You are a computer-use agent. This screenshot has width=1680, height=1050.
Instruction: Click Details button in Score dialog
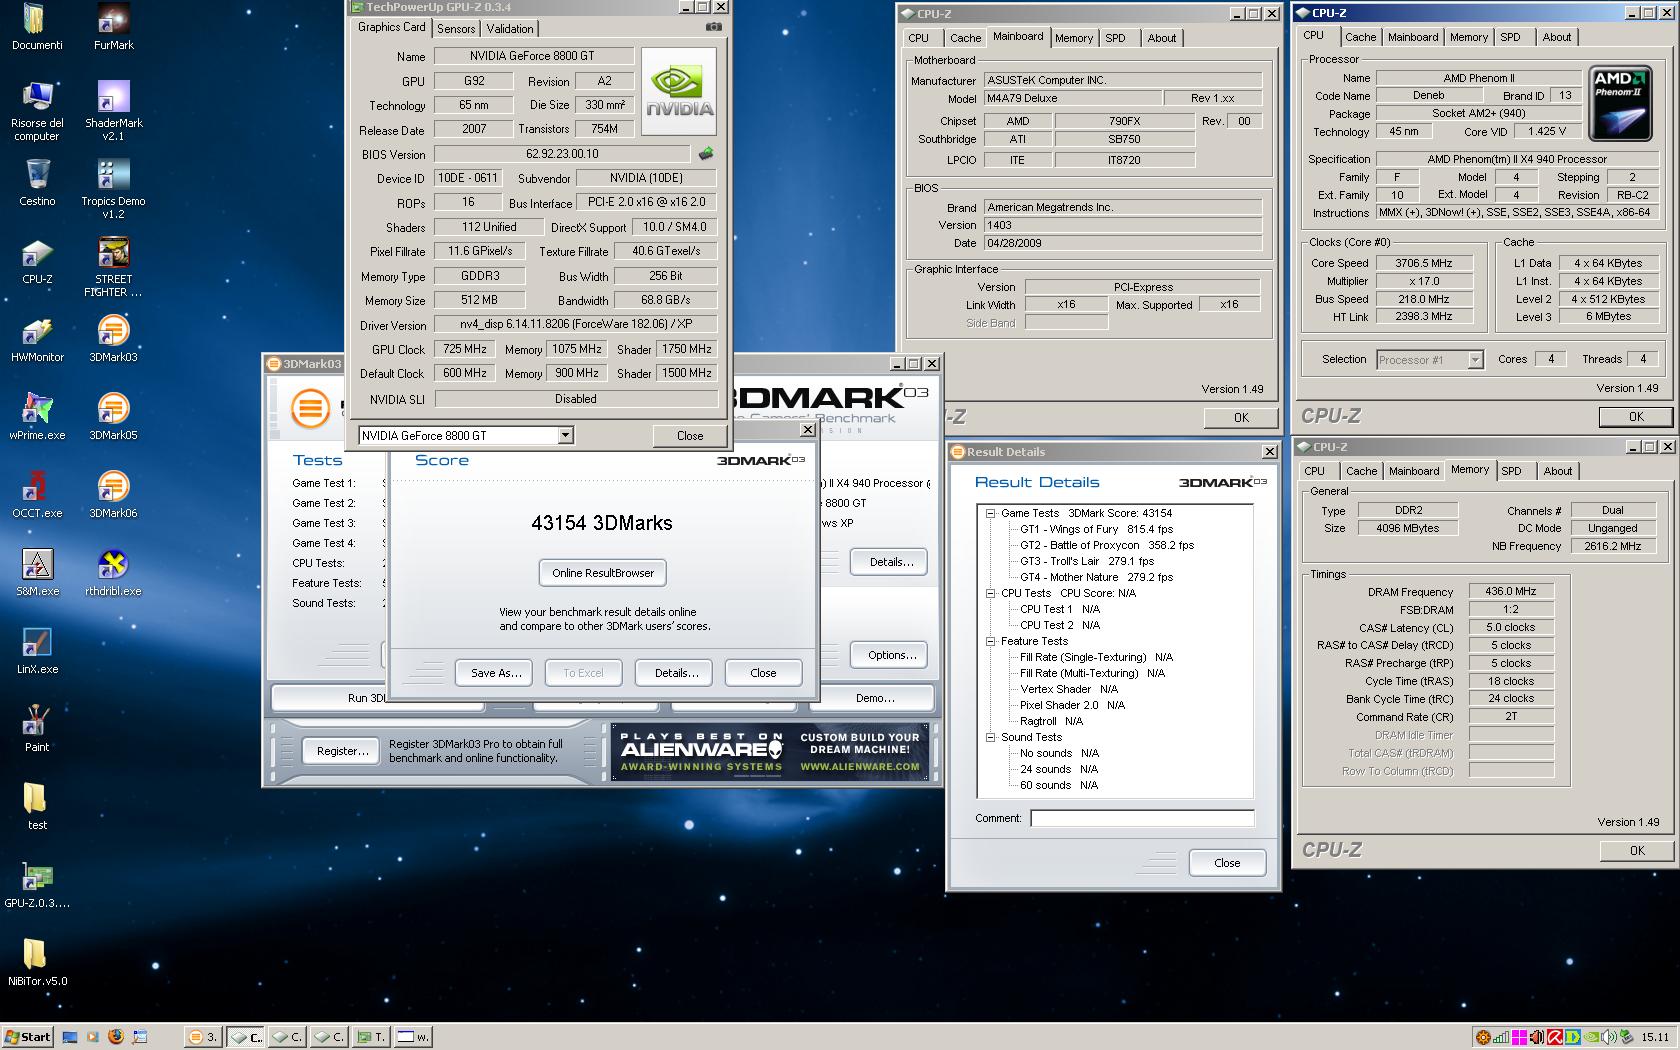pos(676,673)
